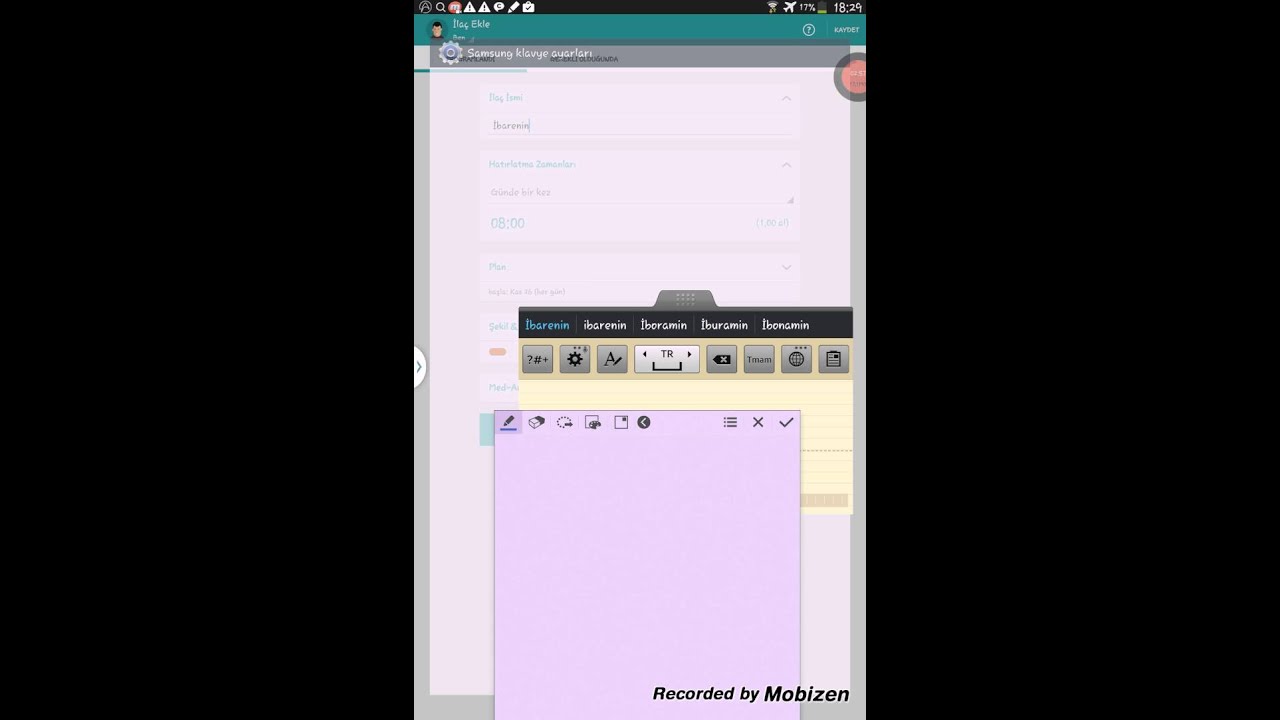The width and height of the screenshot is (1280, 720).
Task: Select the eraser tool in the note toolbar
Action: point(536,422)
